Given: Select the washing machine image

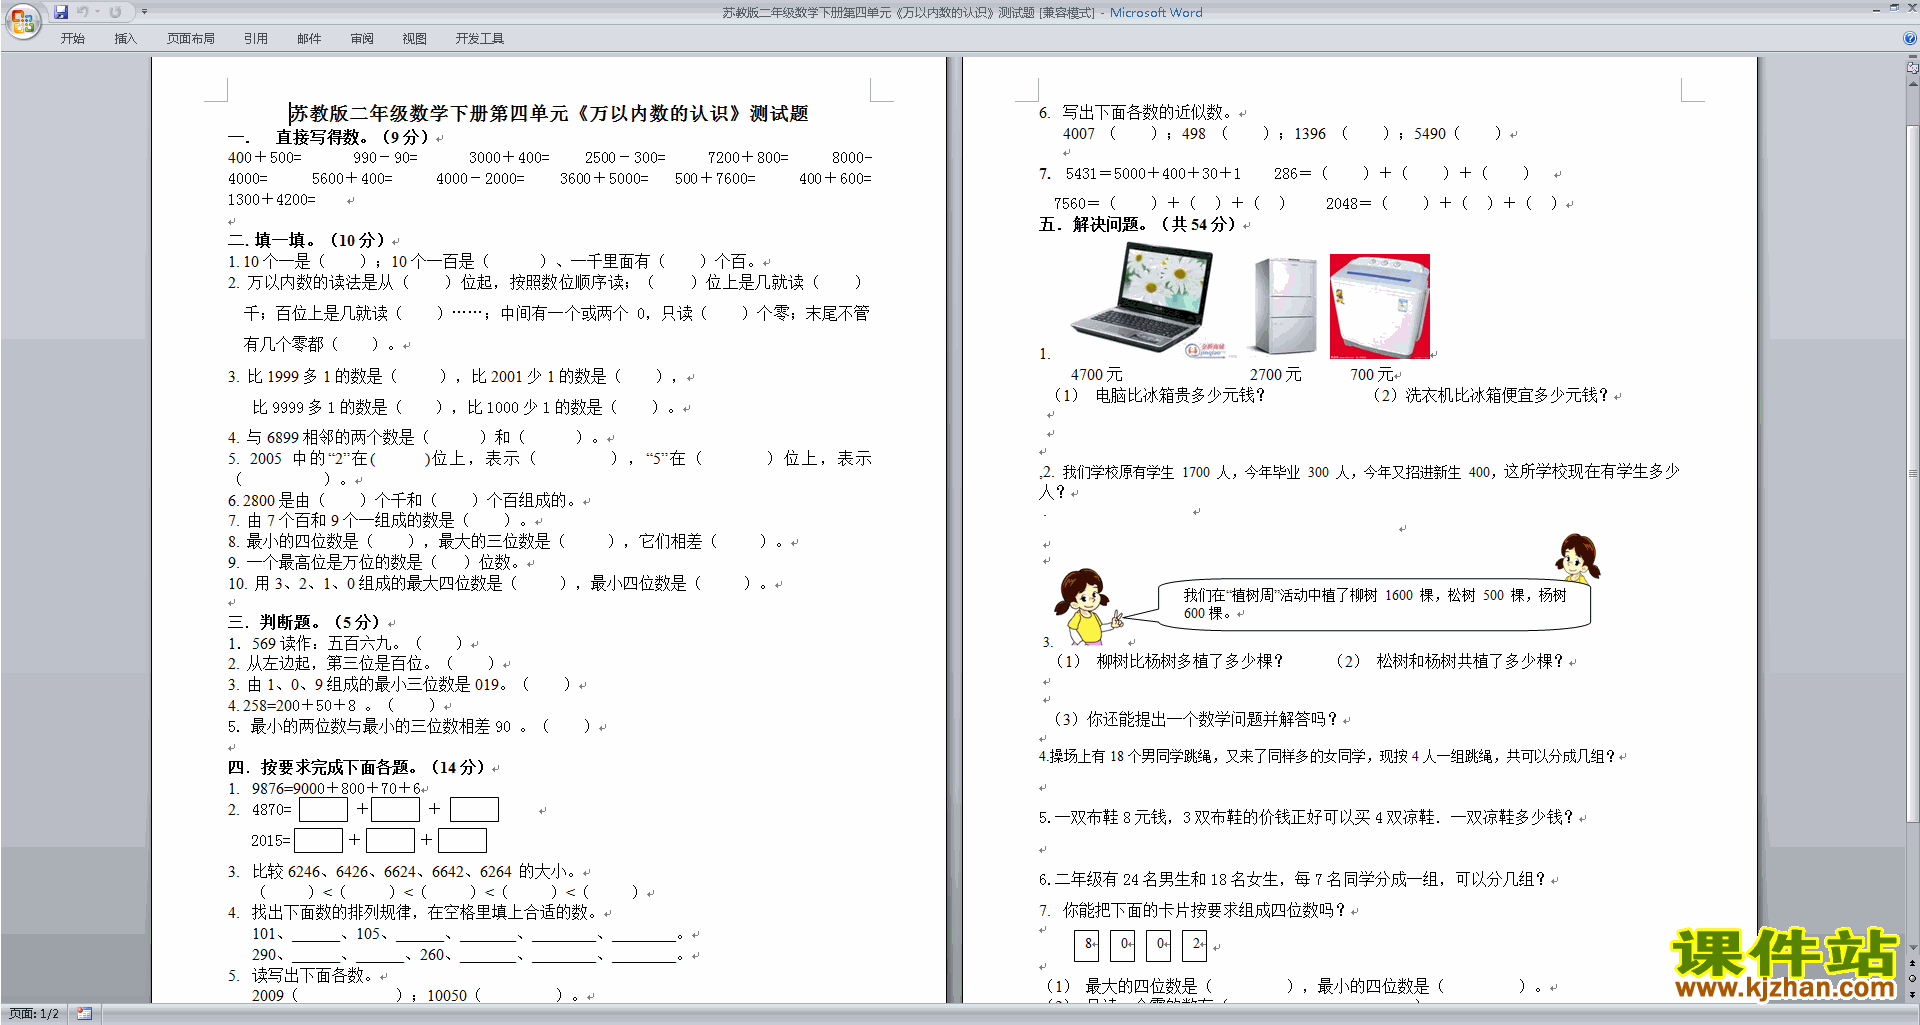Looking at the screenshot, I should [x=1380, y=306].
